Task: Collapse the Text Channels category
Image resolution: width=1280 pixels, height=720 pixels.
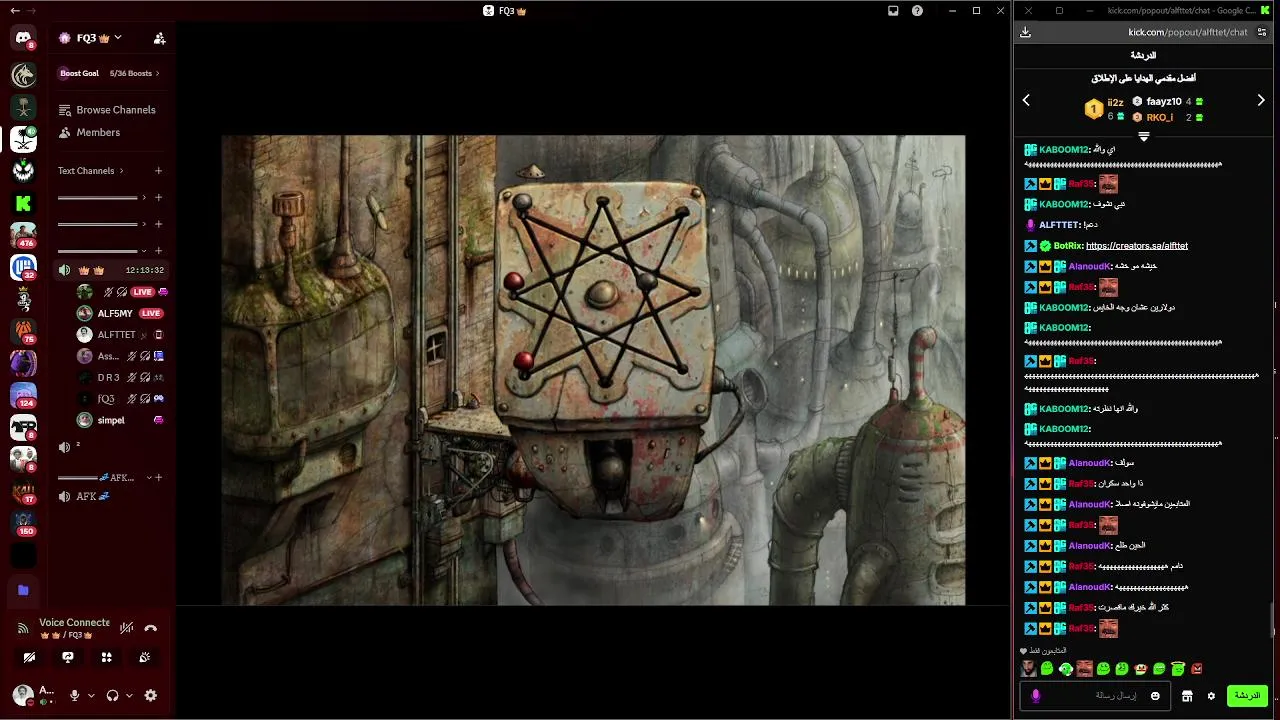Action: (x=91, y=171)
